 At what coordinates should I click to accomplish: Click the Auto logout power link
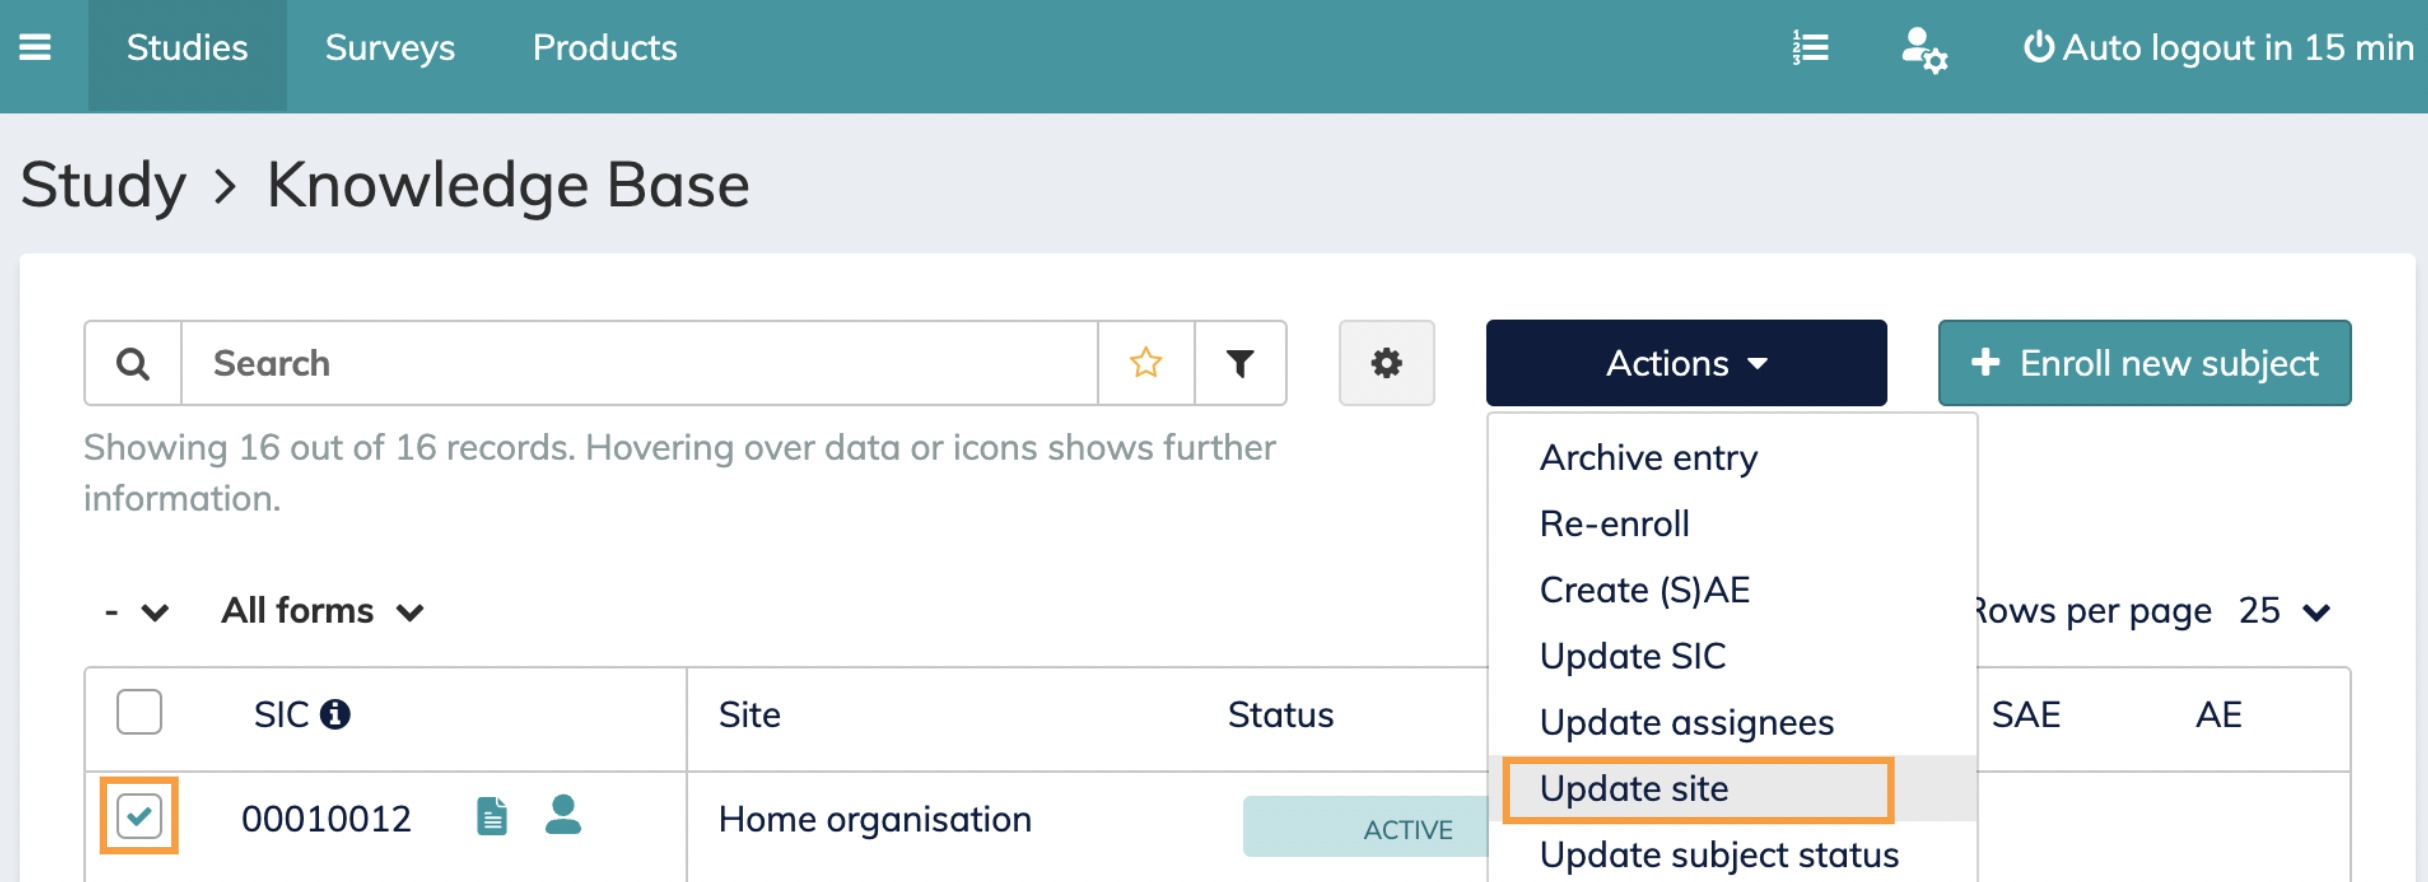tap(2217, 48)
